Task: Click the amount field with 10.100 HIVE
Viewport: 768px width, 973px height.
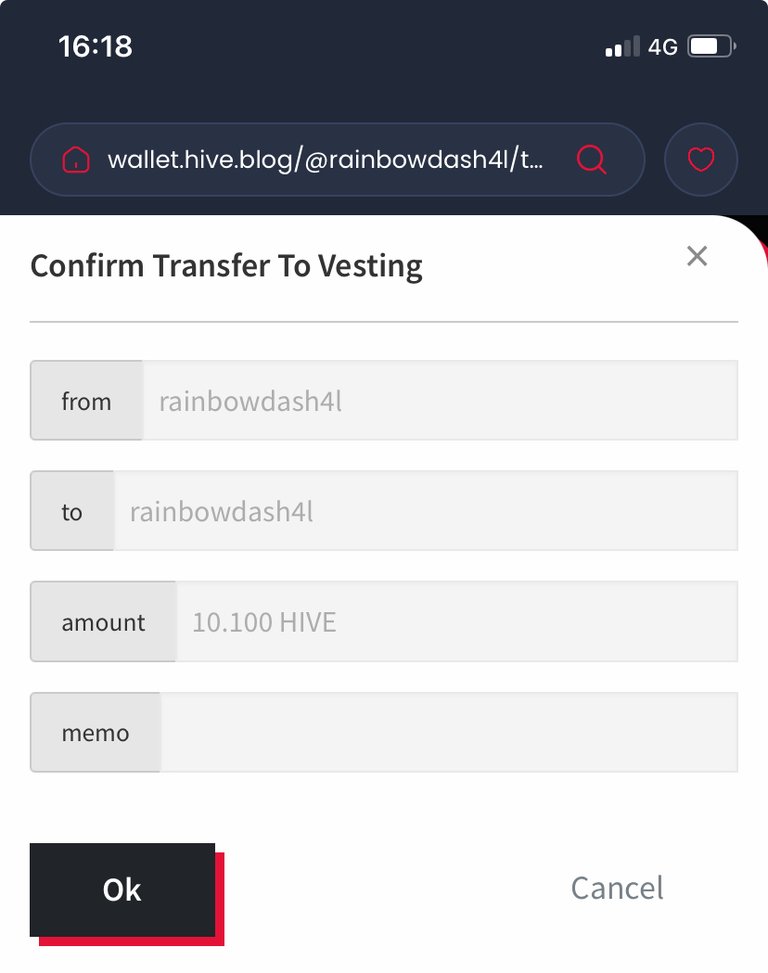Action: point(457,621)
